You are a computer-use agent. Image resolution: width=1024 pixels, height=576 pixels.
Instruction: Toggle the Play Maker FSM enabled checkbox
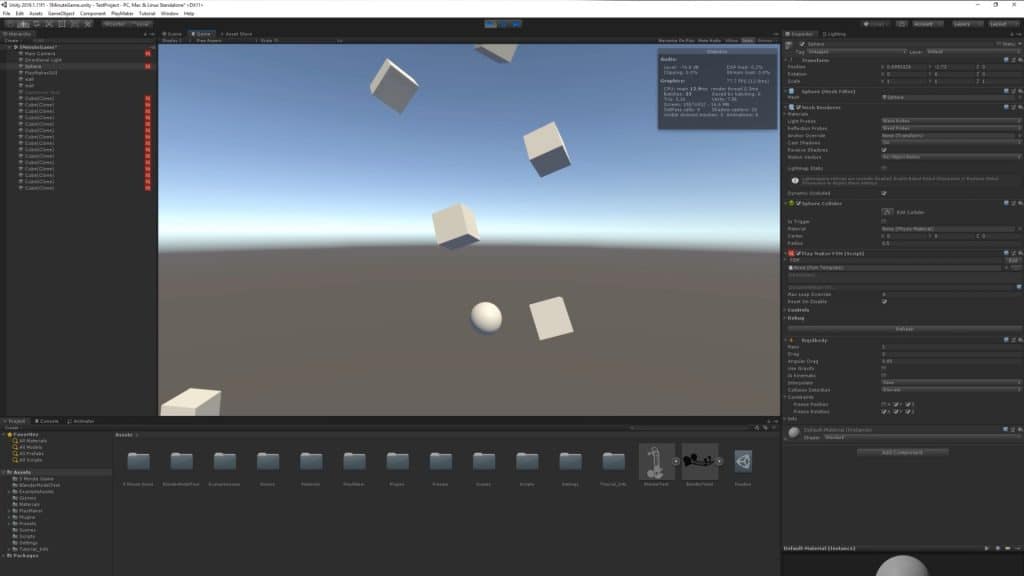(798, 253)
